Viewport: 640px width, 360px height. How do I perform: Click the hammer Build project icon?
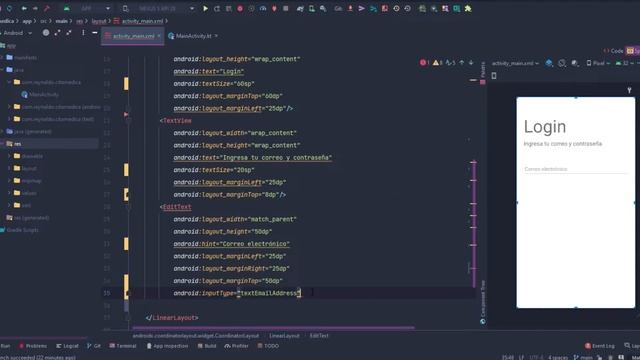47,8
